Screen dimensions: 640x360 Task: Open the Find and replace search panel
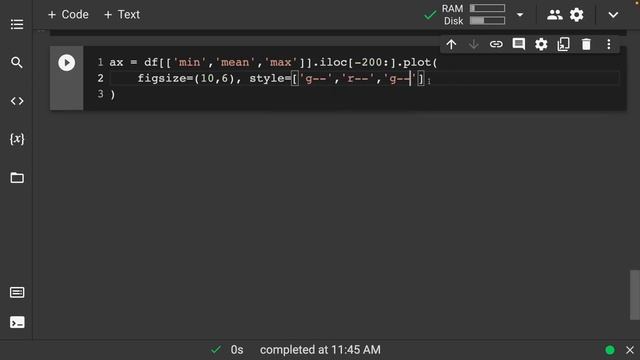click(17, 62)
